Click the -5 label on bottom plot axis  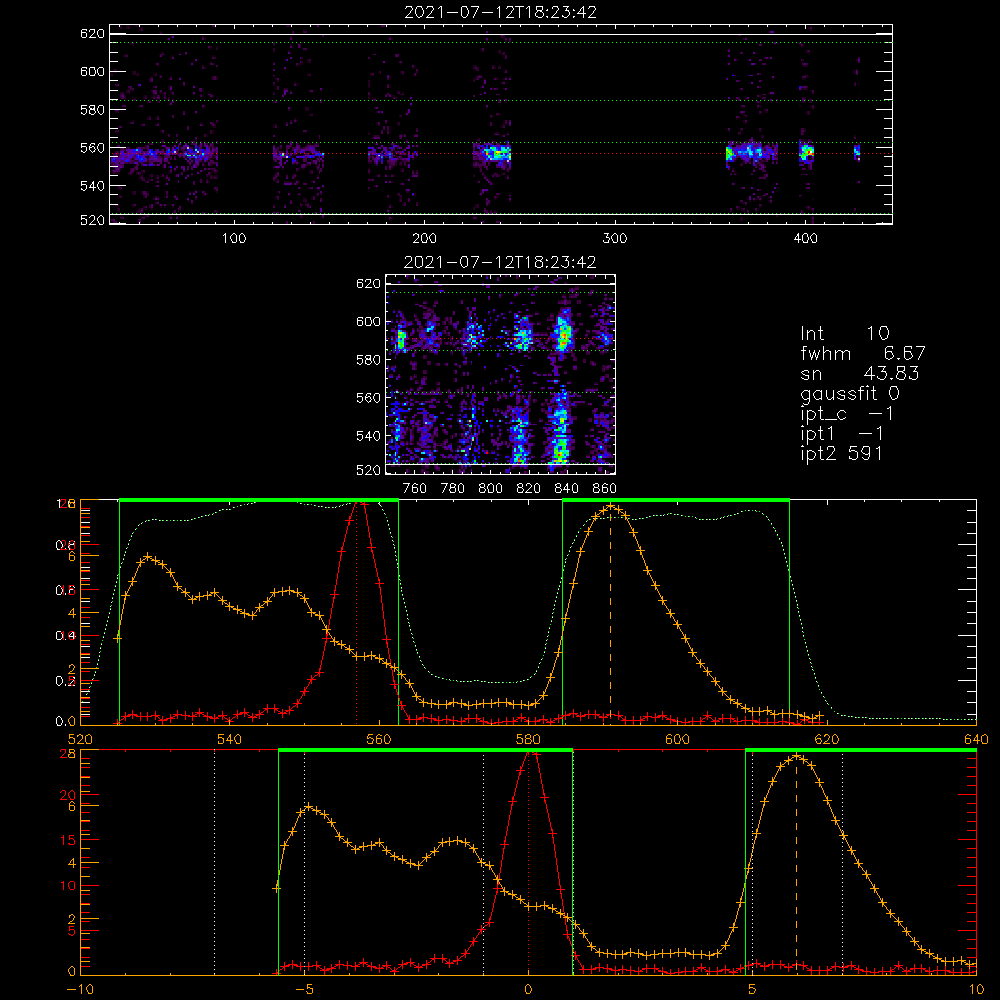(304, 990)
